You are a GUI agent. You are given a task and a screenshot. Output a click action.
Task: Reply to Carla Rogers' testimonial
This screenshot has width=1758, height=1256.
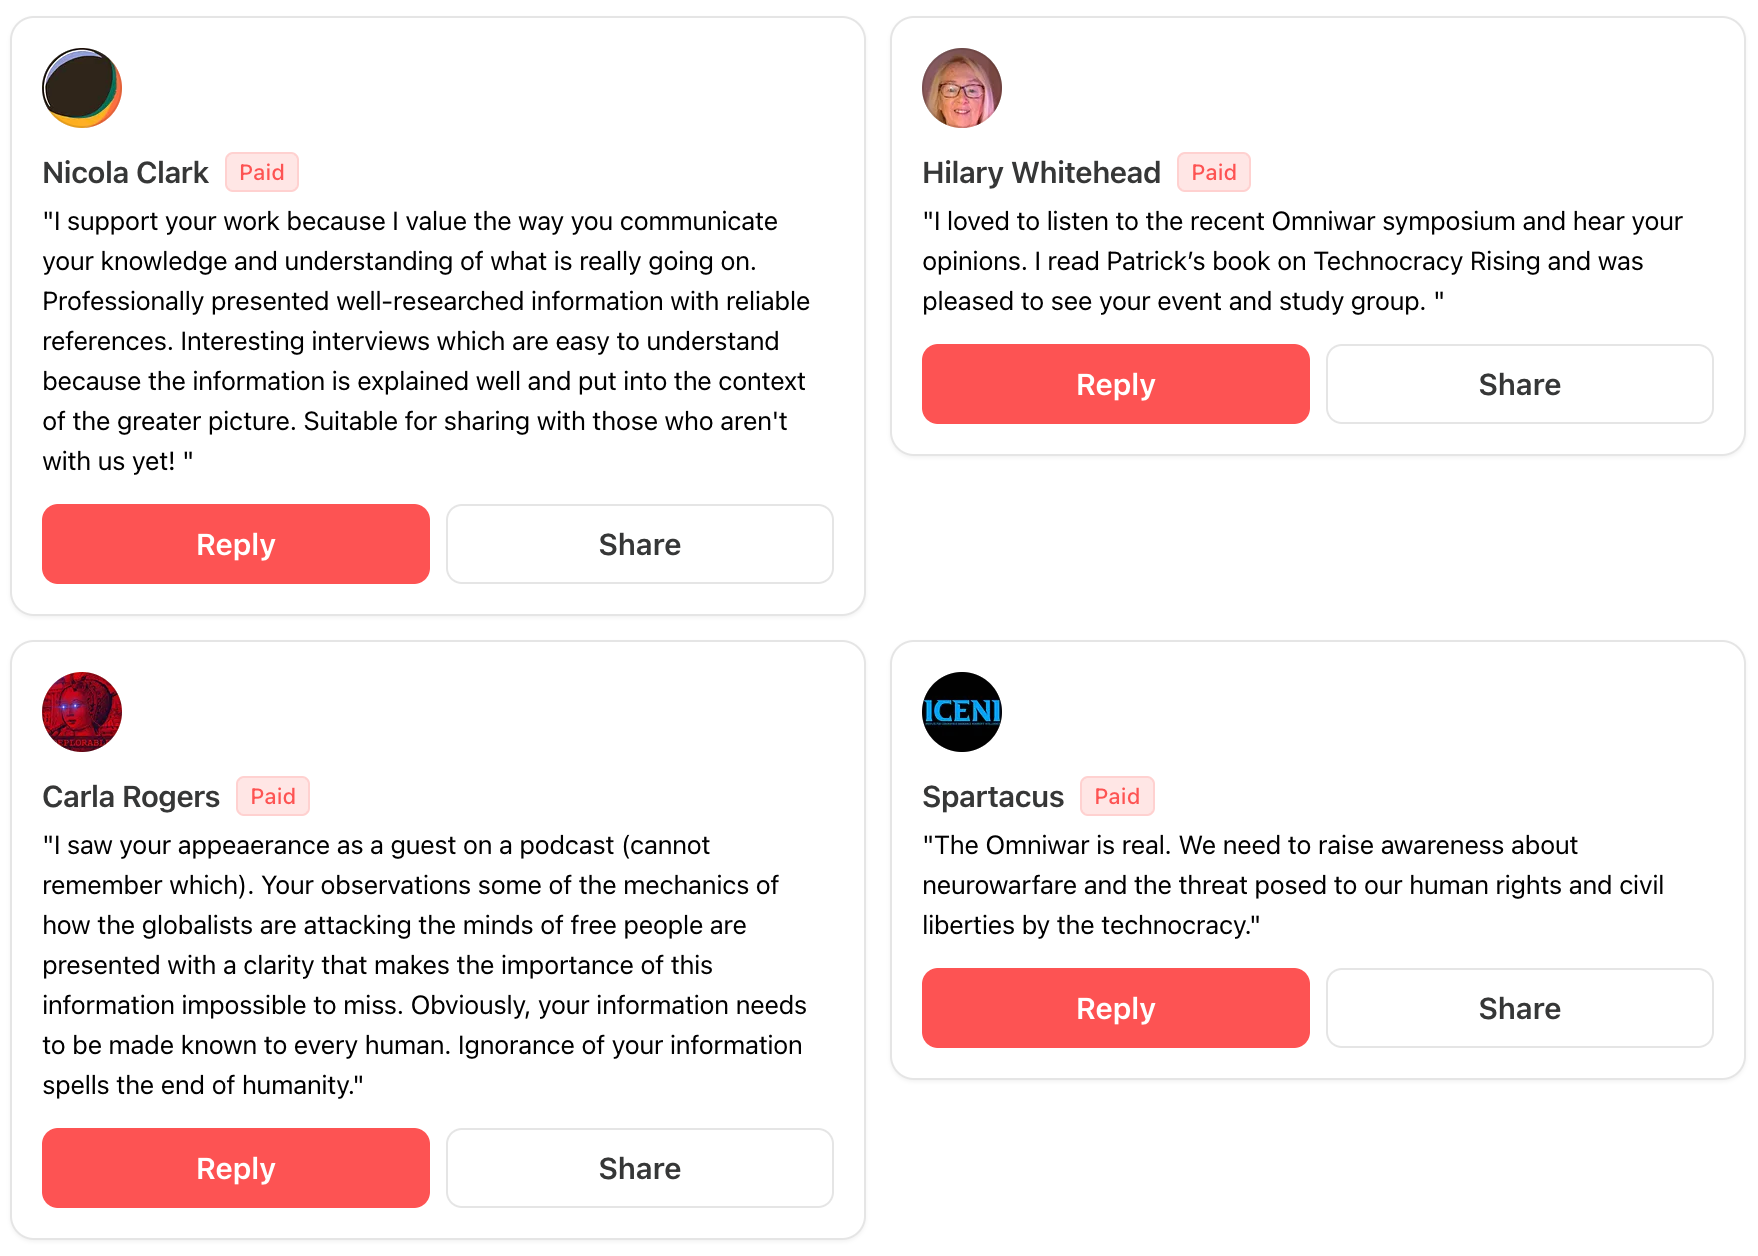pyautogui.click(x=236, y=1168)
